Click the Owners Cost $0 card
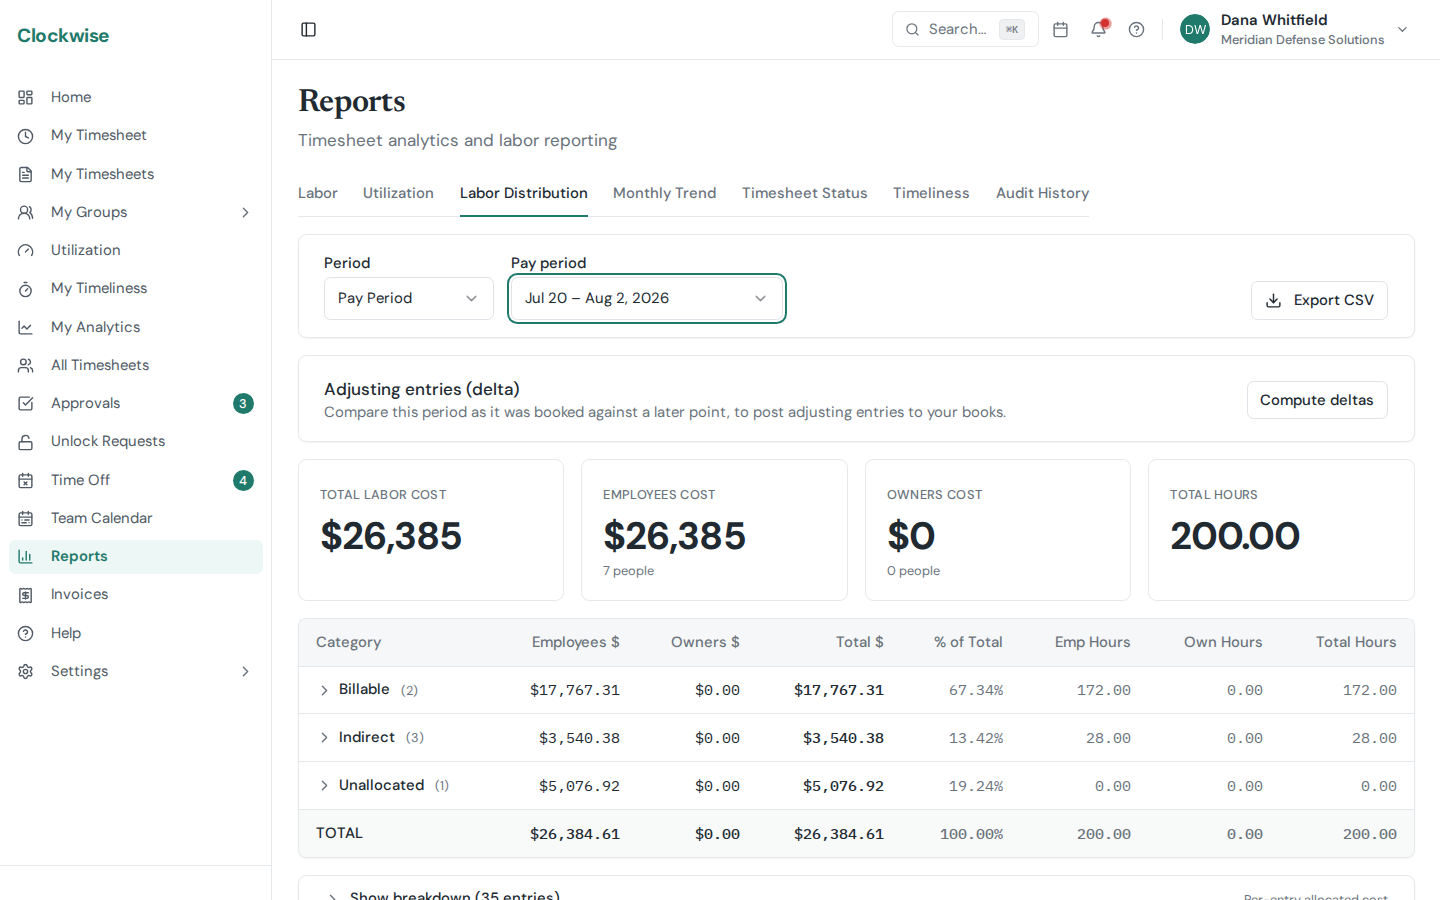1440x900 pixels. click(998, 530)
